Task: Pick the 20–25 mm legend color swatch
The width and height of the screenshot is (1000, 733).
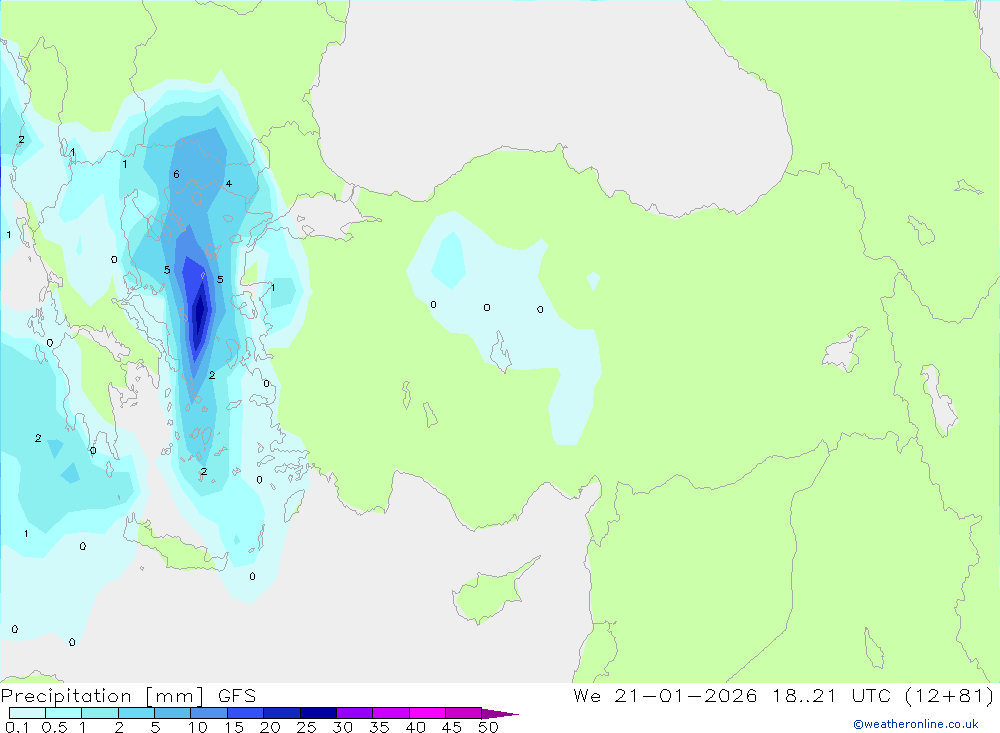Action: 282,713
